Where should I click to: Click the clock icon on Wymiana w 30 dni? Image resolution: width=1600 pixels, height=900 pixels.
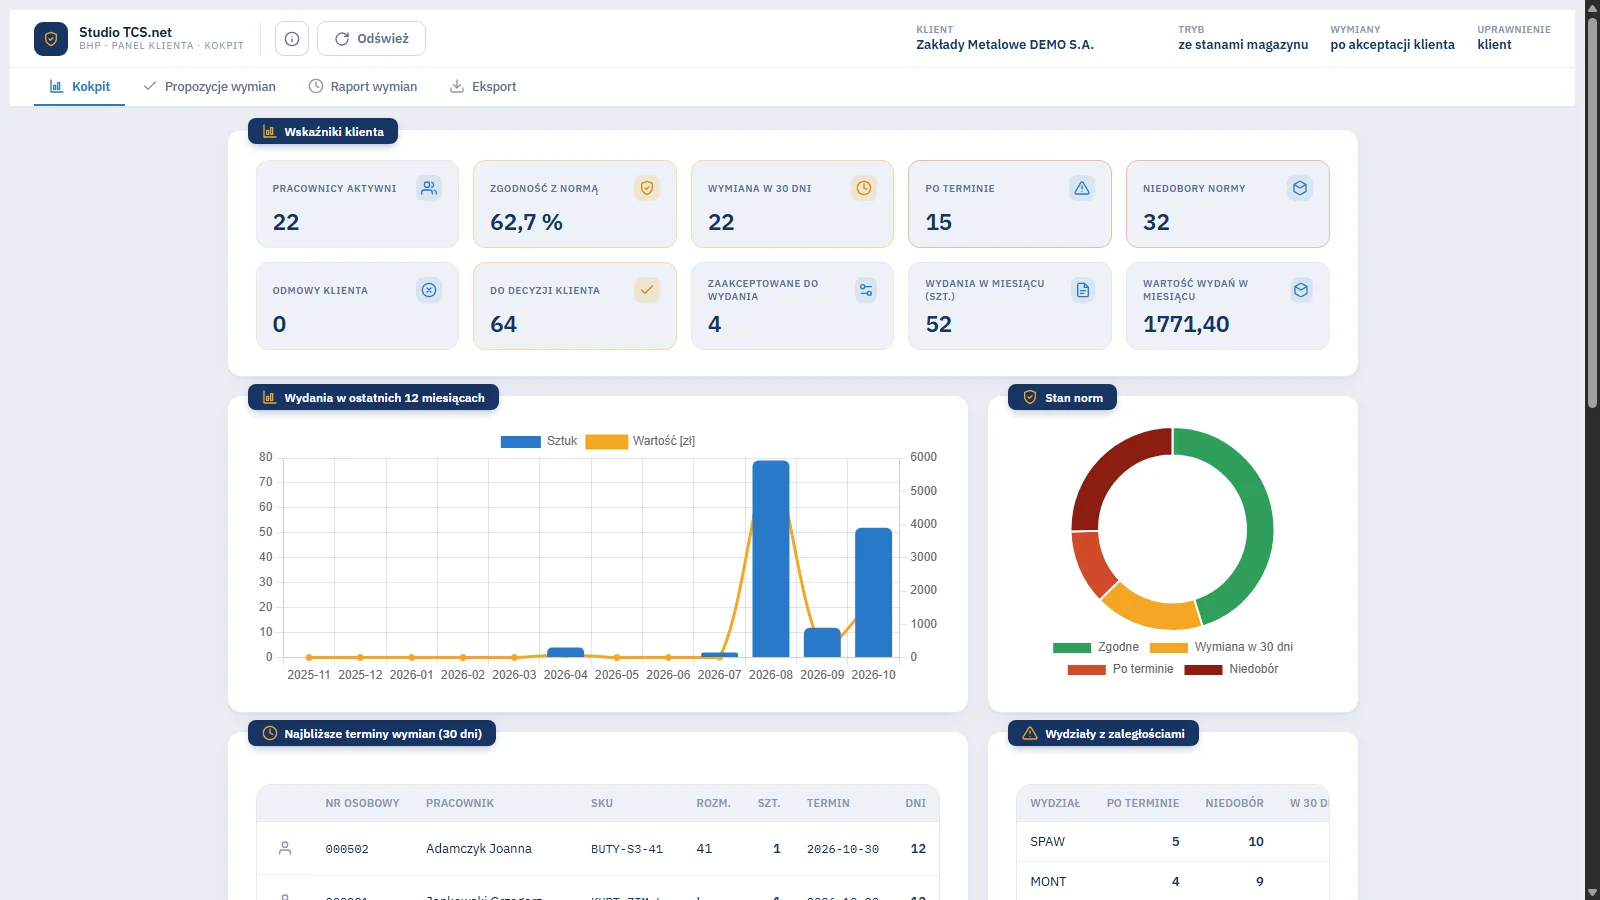(864, 188)
